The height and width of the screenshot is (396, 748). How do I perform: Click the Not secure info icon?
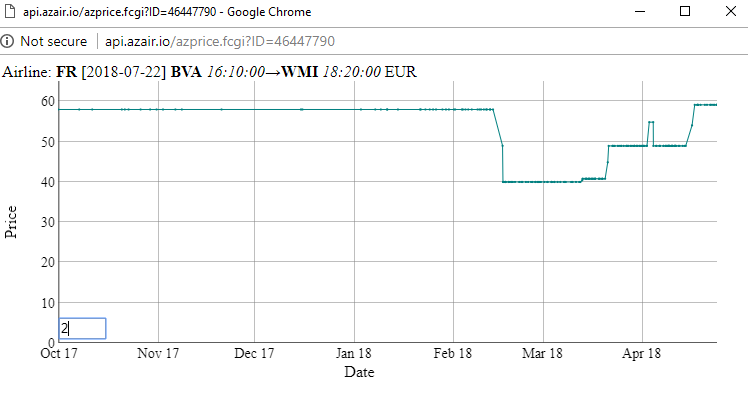pyautogui.click(x=7, y=41)
